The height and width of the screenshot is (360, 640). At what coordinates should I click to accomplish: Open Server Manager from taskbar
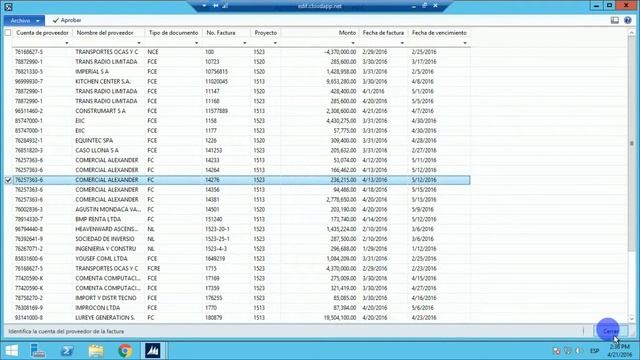pyautogui.click(x=38, y=351)
